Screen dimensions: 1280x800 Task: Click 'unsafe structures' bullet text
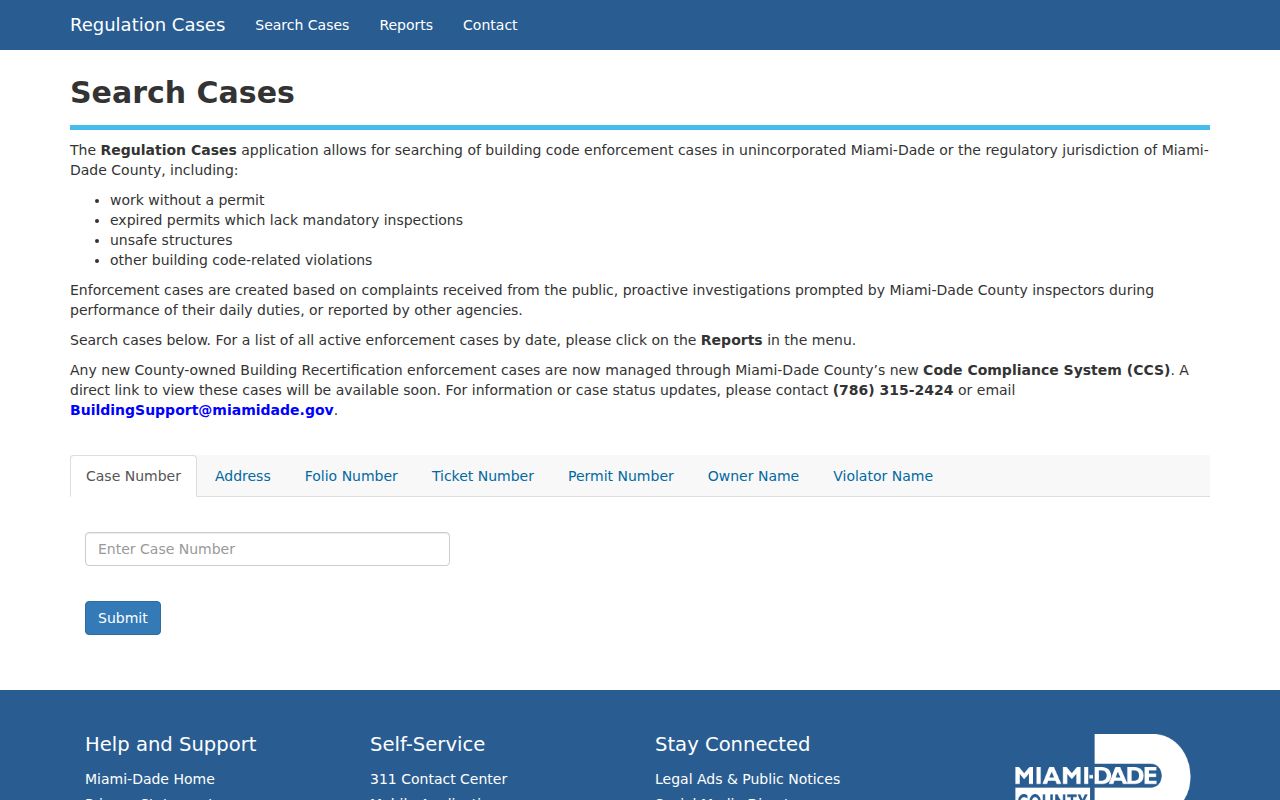[x=171, y=240]
